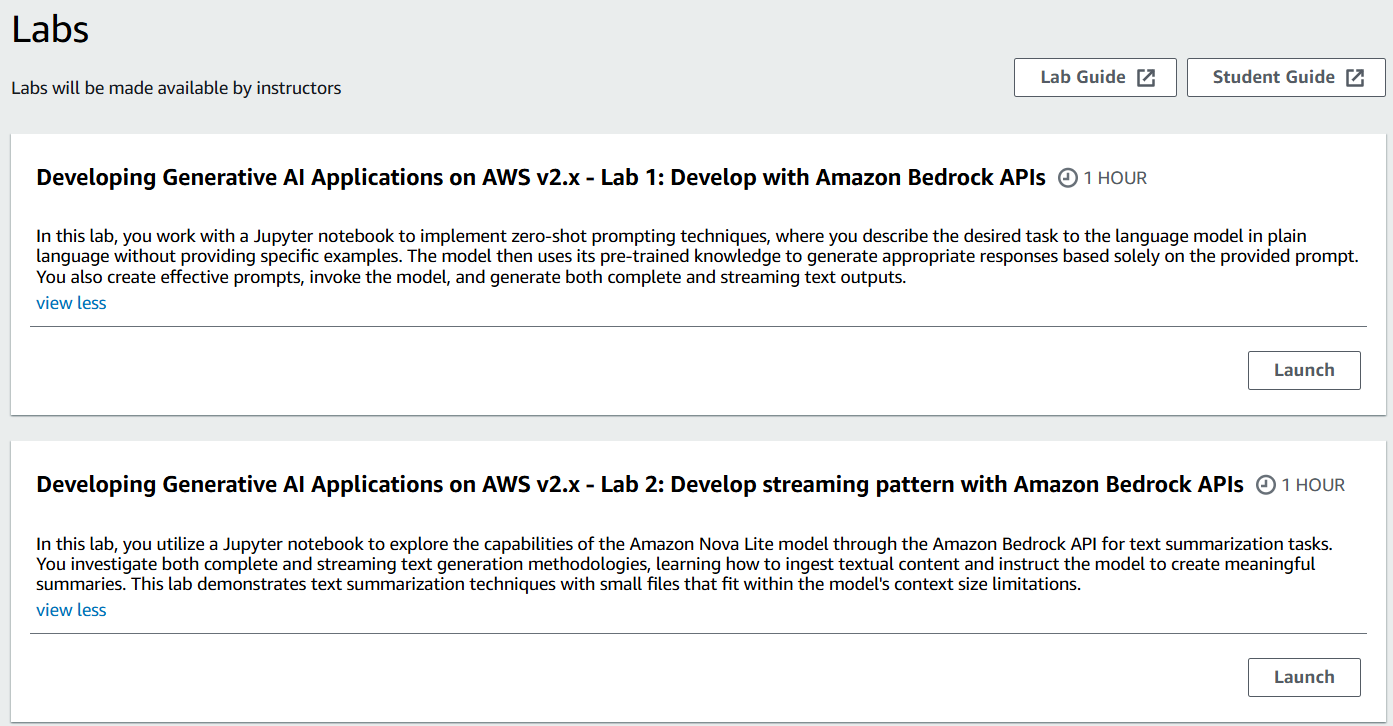Collapse Lab 2 description with view less
The image size is (1393, 726).
pyautogui.click(x=71, y=610)
